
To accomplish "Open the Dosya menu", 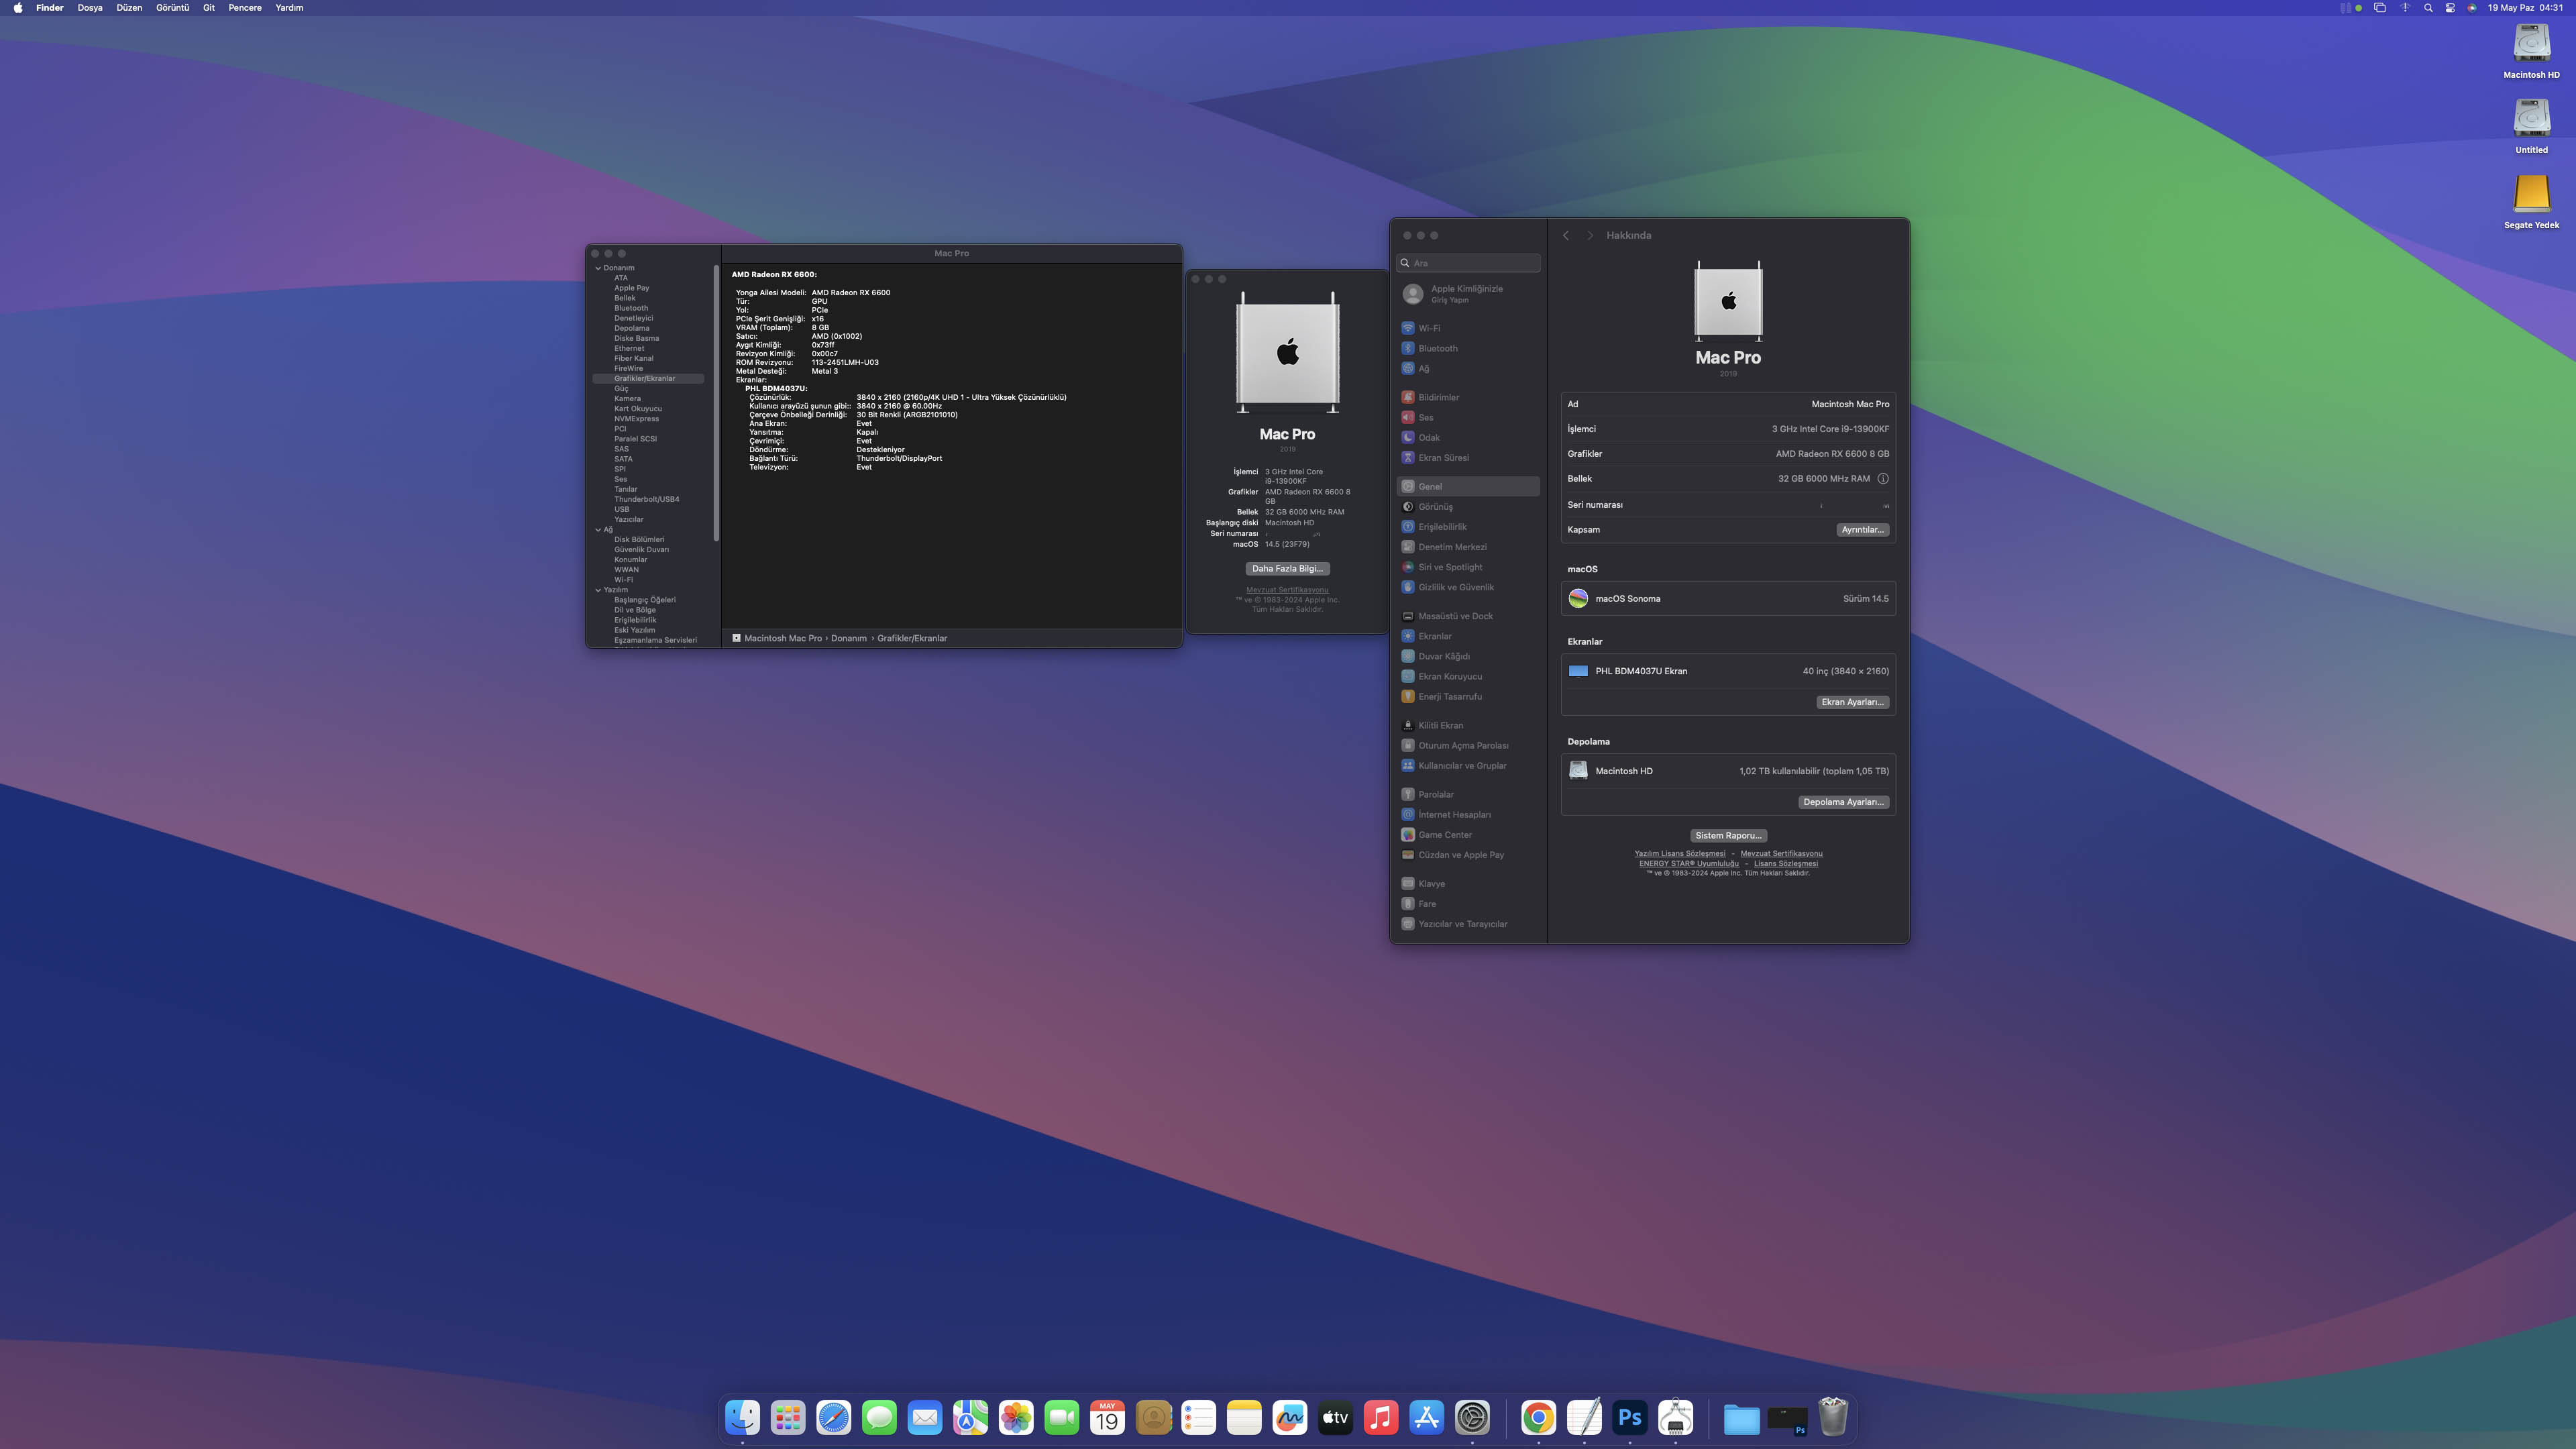I will [x=90, y=8].
